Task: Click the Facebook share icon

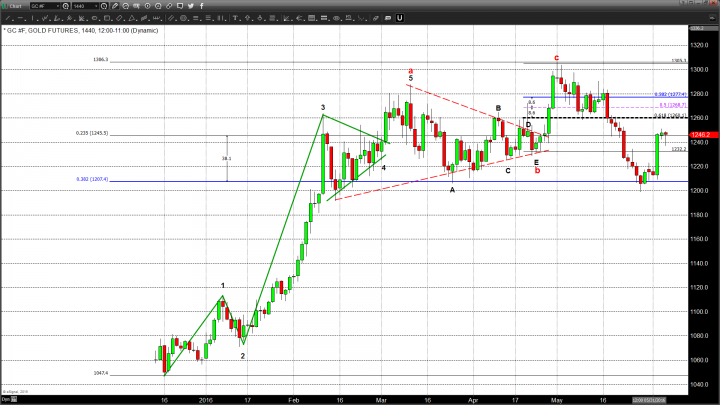Action: click(202, 6)
